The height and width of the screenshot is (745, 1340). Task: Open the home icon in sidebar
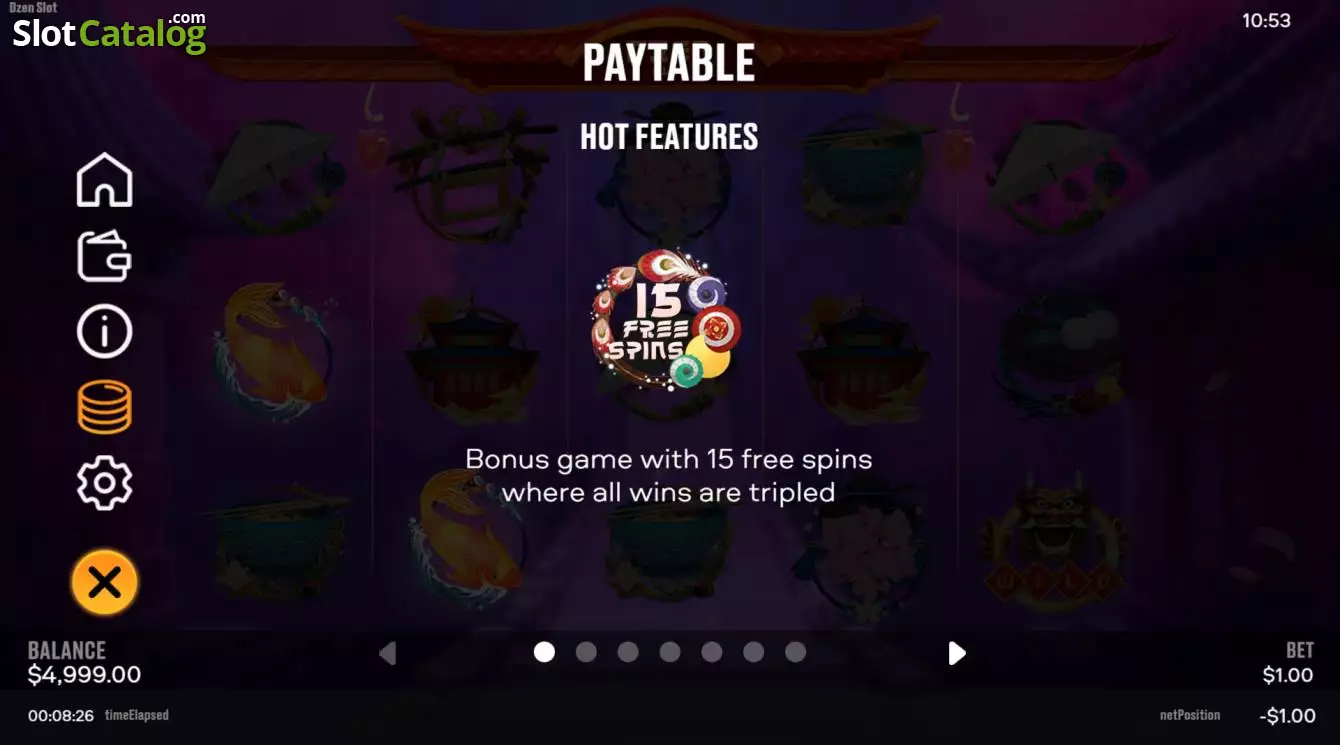pos(105,180)
